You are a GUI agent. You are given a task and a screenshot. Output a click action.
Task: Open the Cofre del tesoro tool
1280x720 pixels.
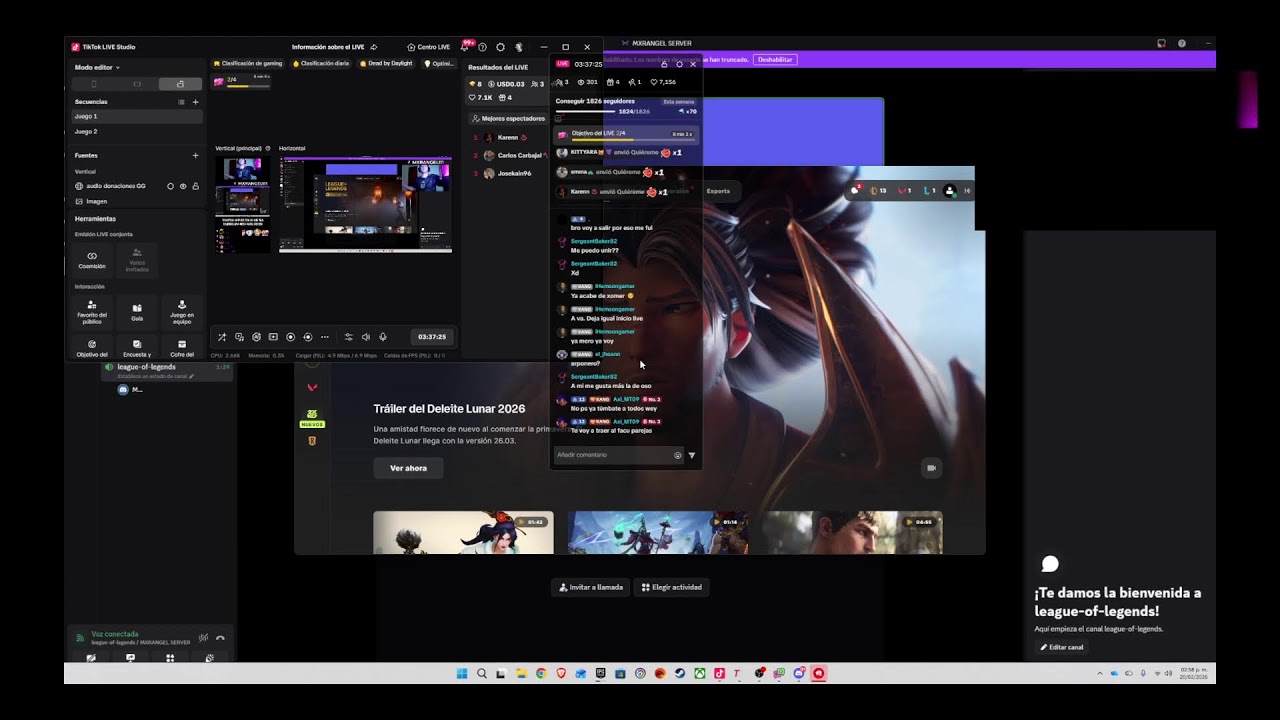pos(182,348)
